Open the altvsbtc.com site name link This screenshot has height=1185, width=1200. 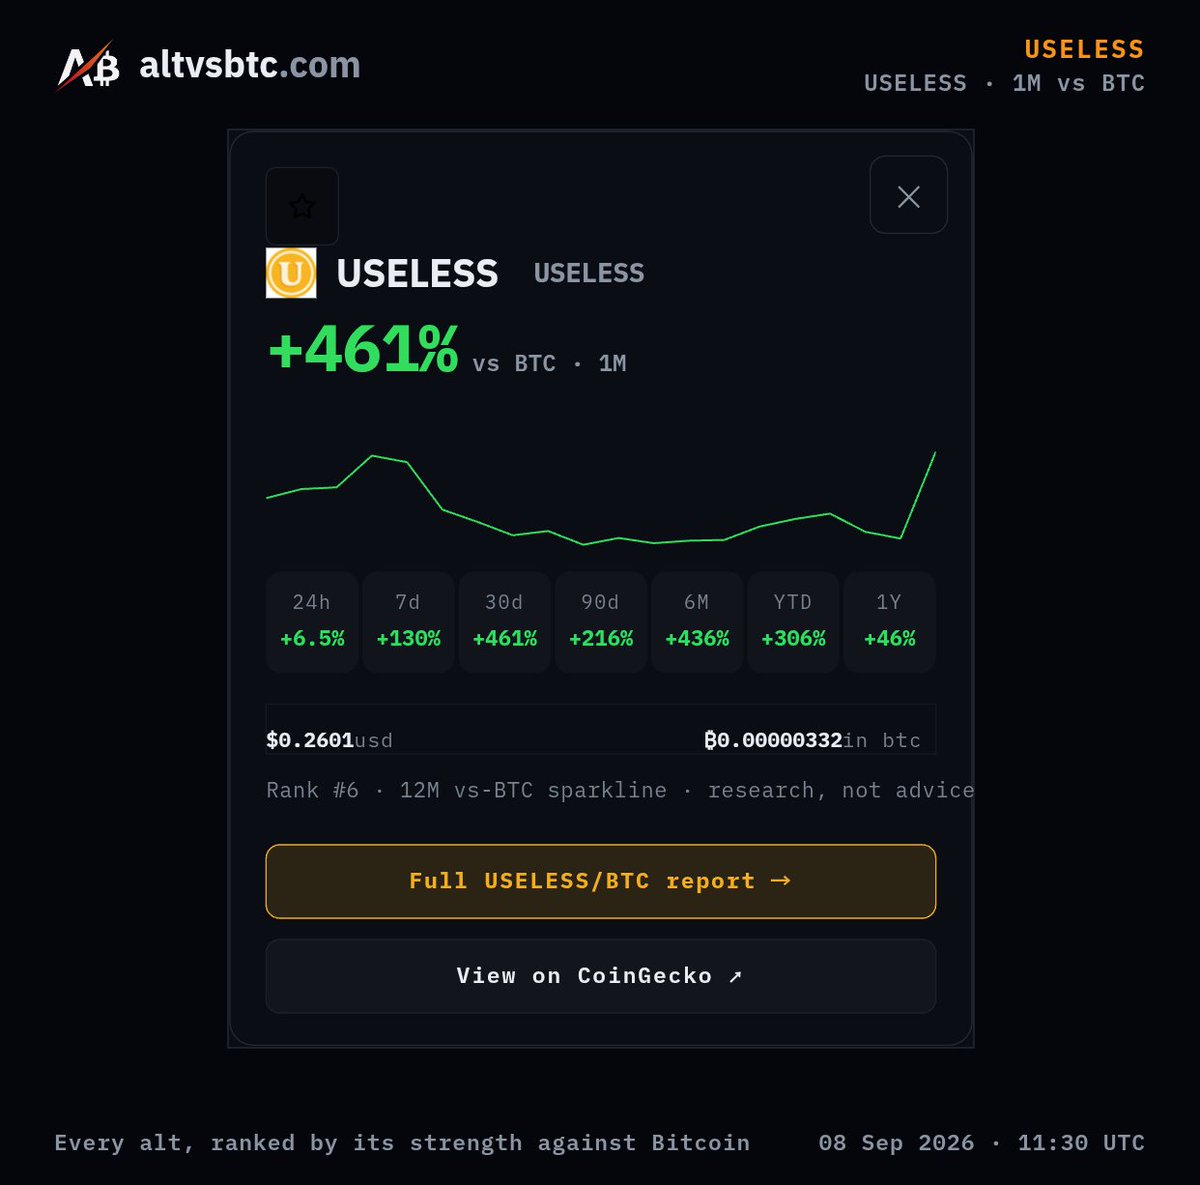[x=250, y=66]
